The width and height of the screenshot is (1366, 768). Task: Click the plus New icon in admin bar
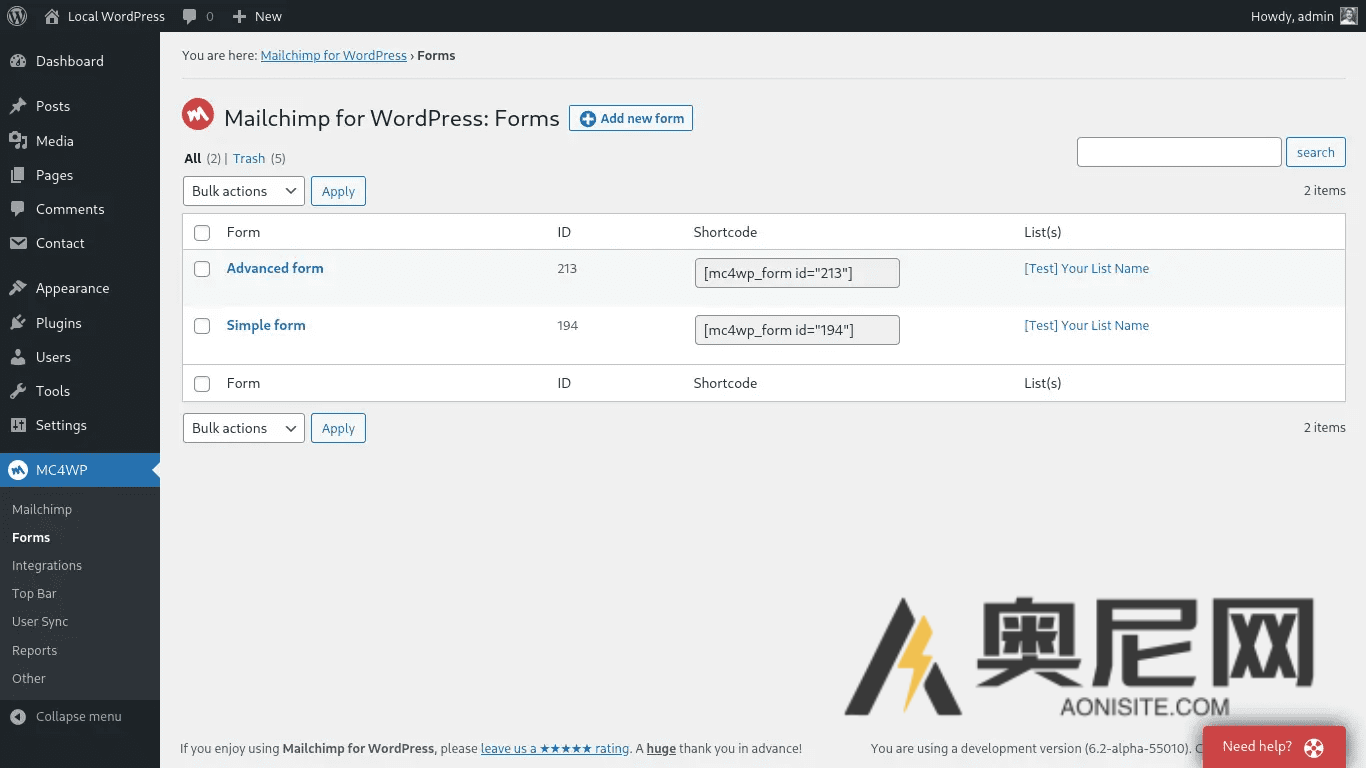click(239, 16)
